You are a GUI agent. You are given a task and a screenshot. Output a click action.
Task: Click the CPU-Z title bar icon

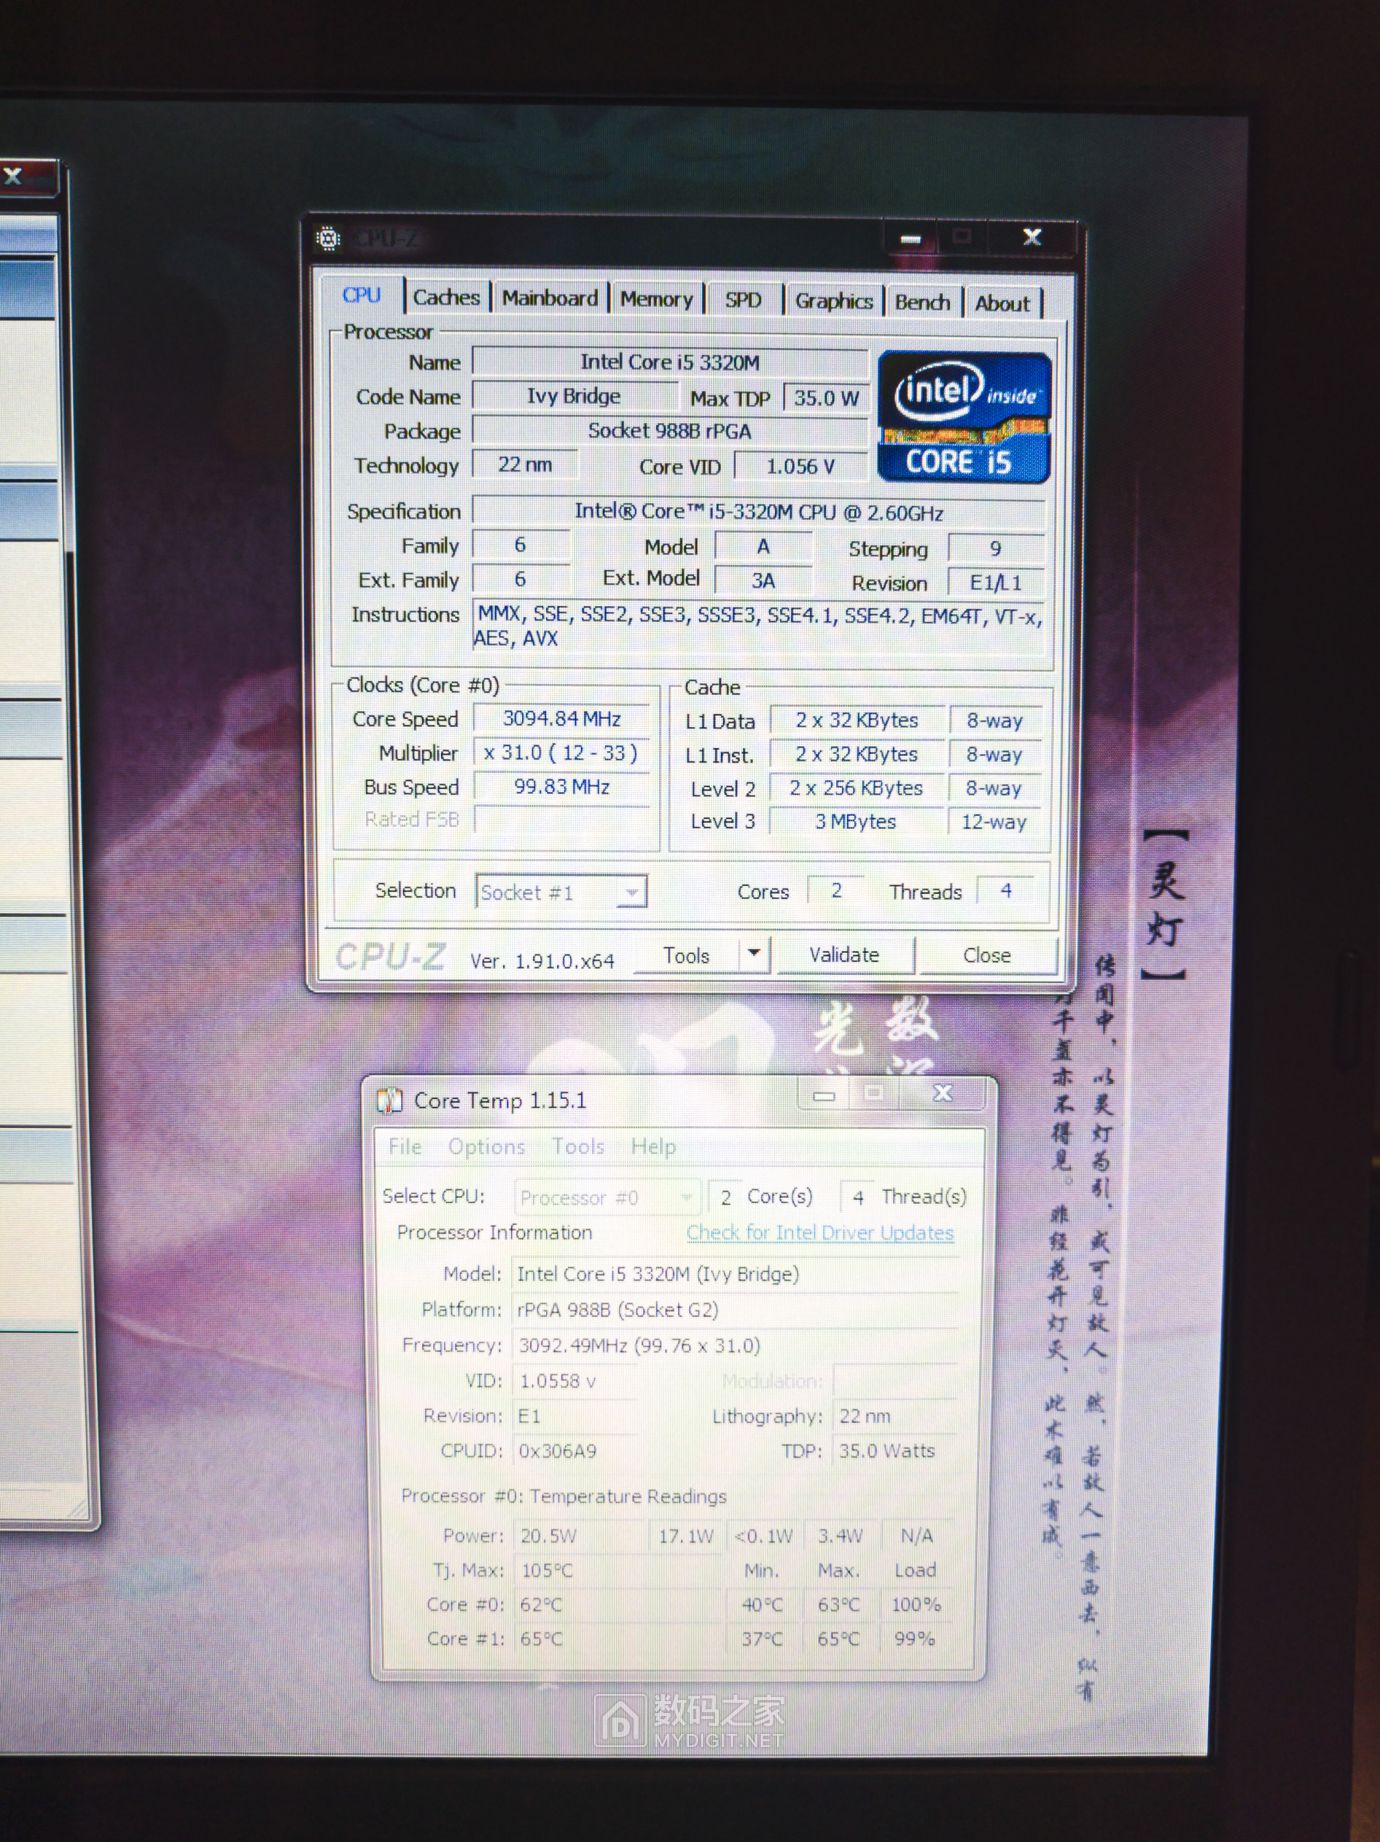click(328, 238)
